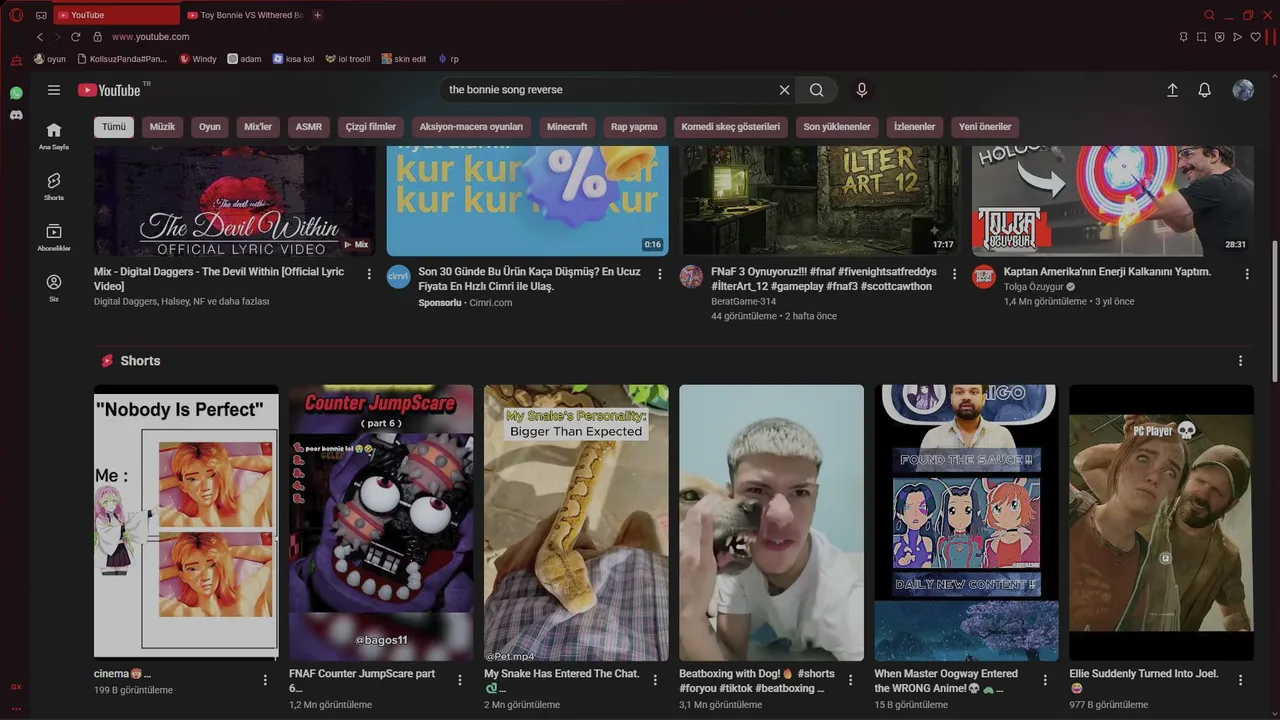Open WhatsApp from the Opera sidebar

[x=16, y=93]
